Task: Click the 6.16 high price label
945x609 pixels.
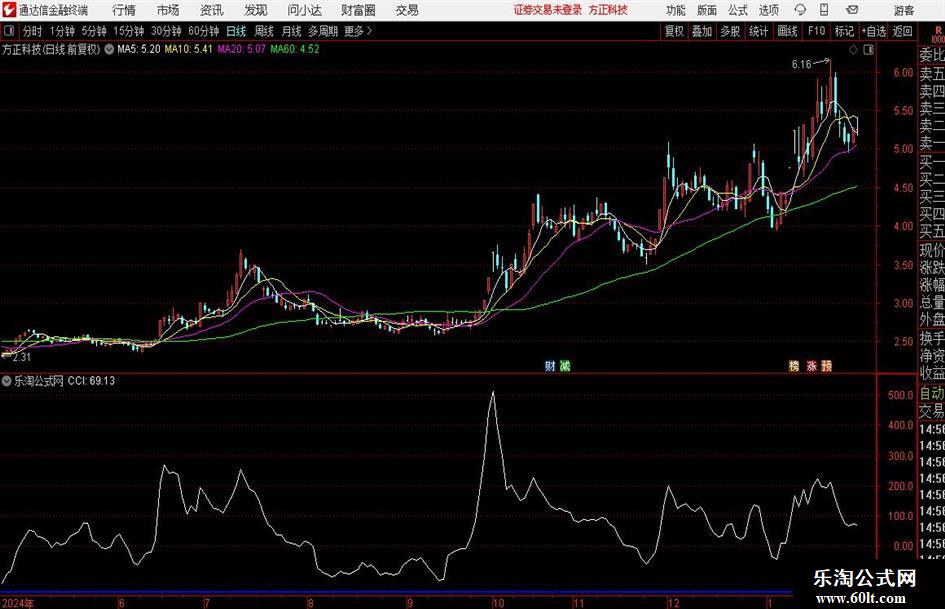Action: [802, 65]
